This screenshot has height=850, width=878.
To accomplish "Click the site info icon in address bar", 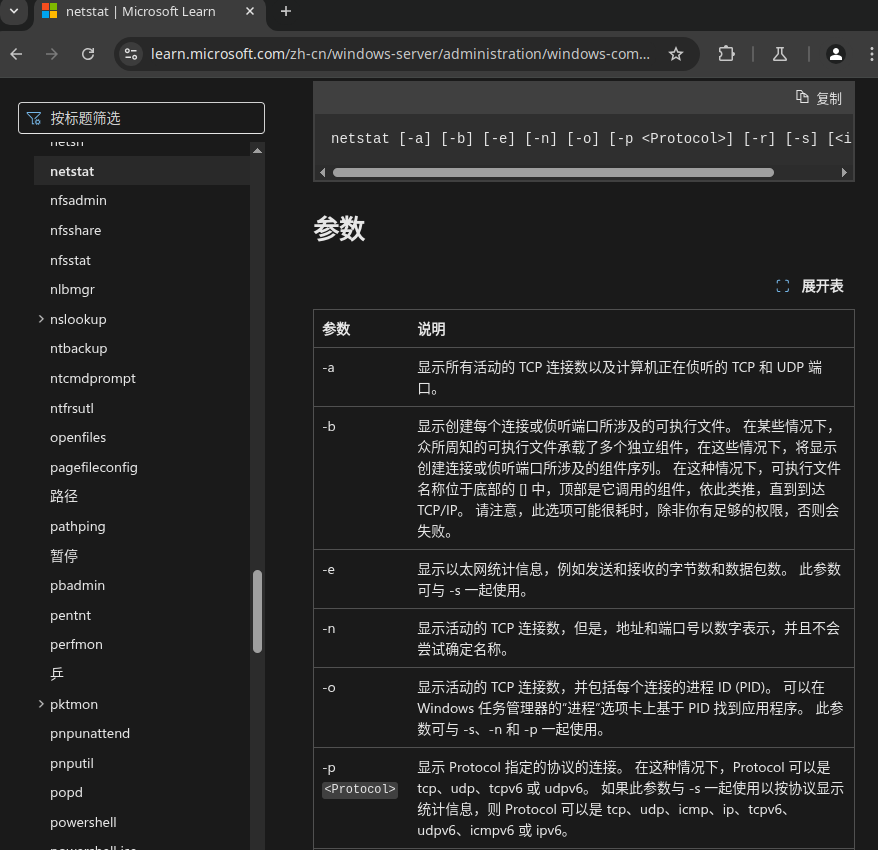I will pyautogui.click(x=131, y=54).
